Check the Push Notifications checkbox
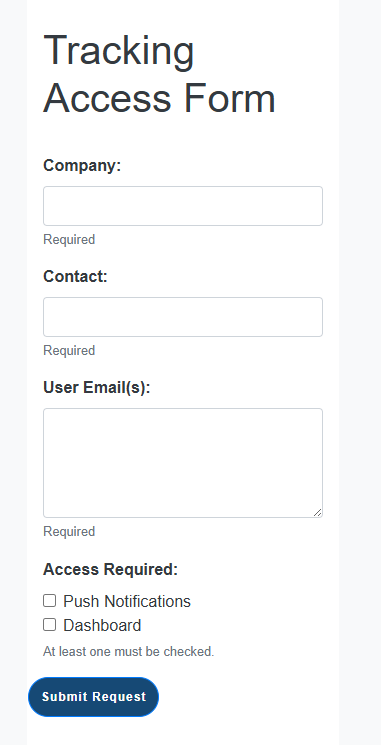This screenshot has height=745, width=381. coord(49,601)
